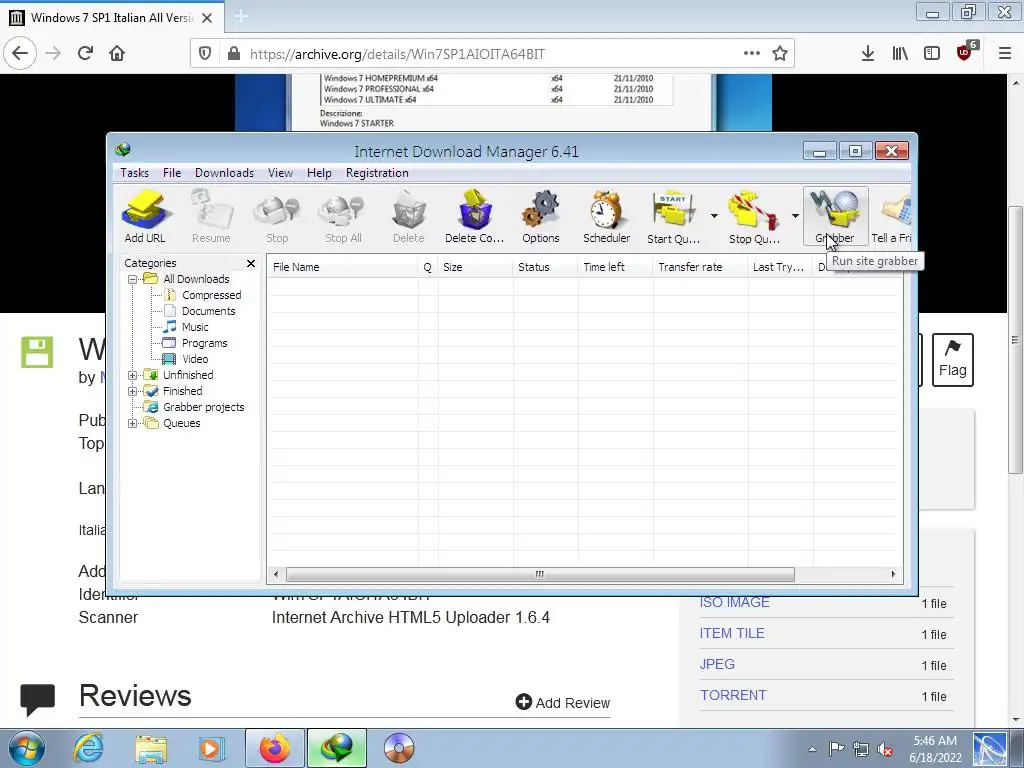Open Firefox library icon
This screenshot has height=768, width=1024.
coord(900,54)
